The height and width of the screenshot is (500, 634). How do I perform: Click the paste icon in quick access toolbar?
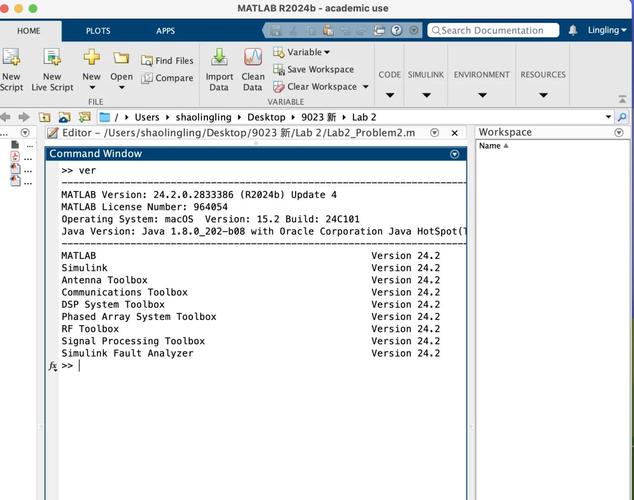328,30
